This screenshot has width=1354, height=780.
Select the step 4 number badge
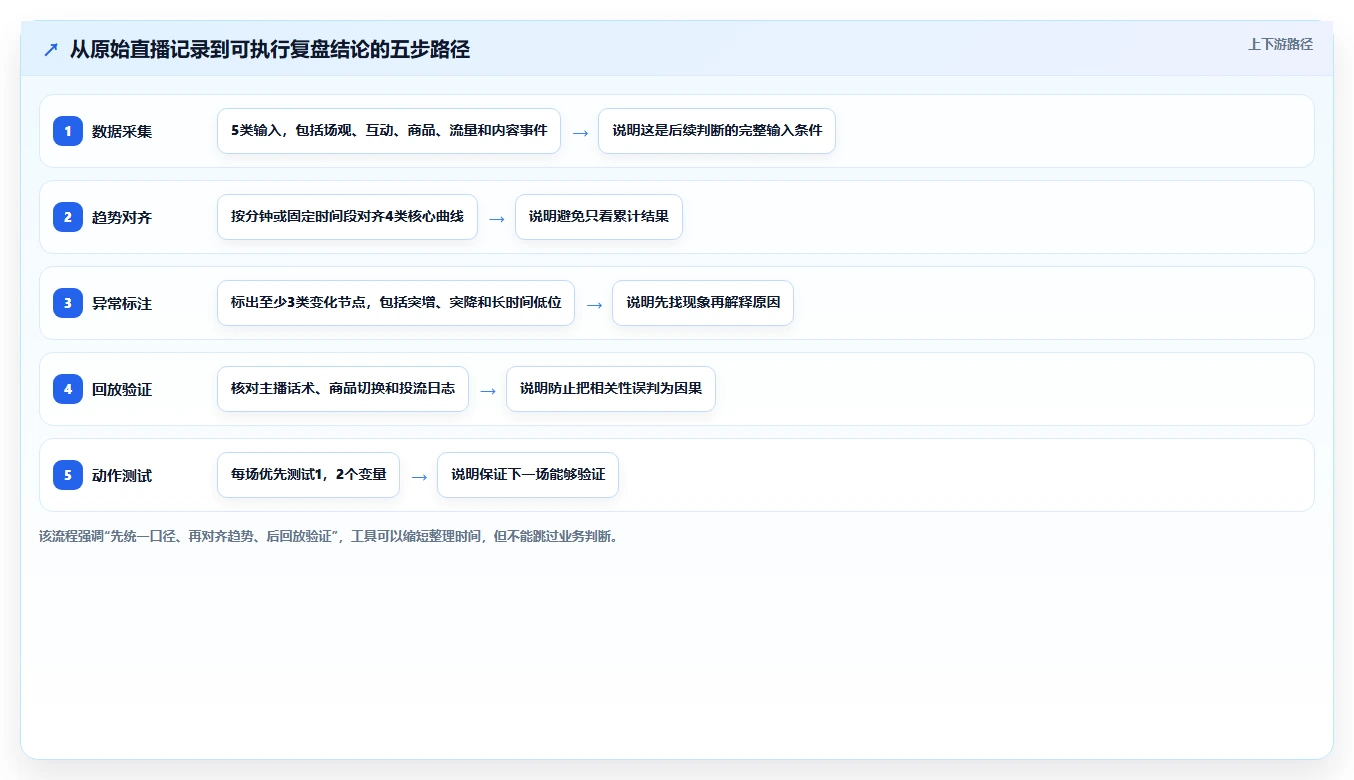[68, 389]
